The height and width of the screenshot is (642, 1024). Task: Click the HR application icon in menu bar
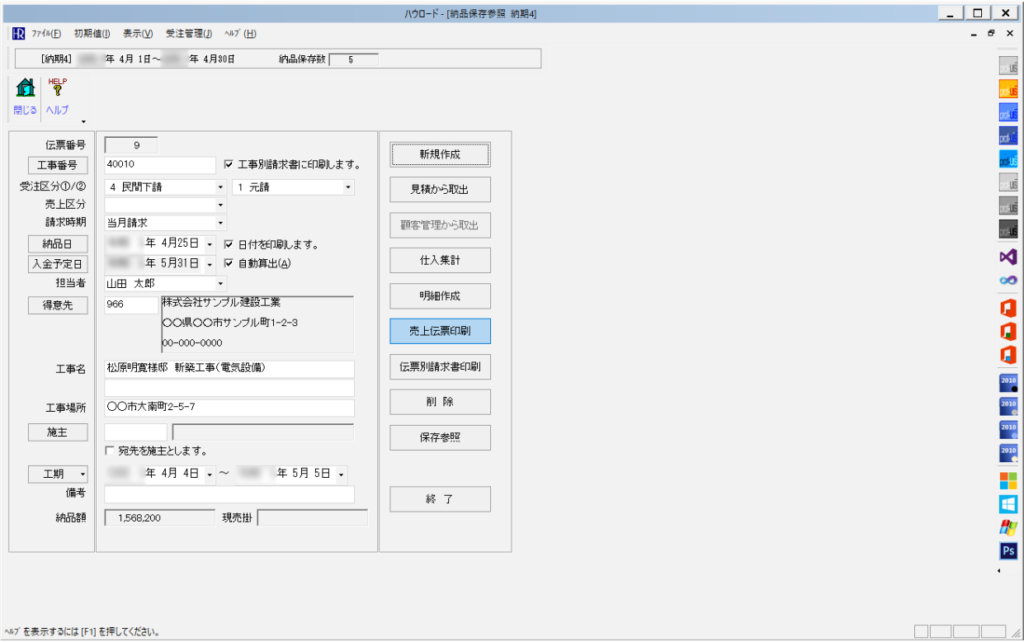[17, 33]
